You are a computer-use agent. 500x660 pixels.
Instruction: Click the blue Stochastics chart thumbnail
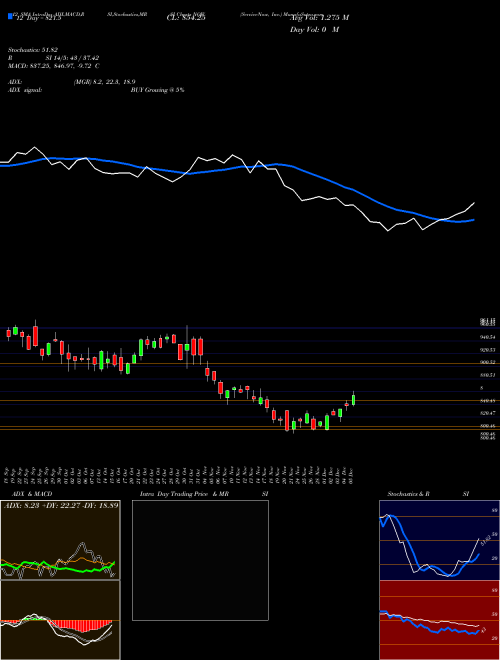[x=439, y=540]
